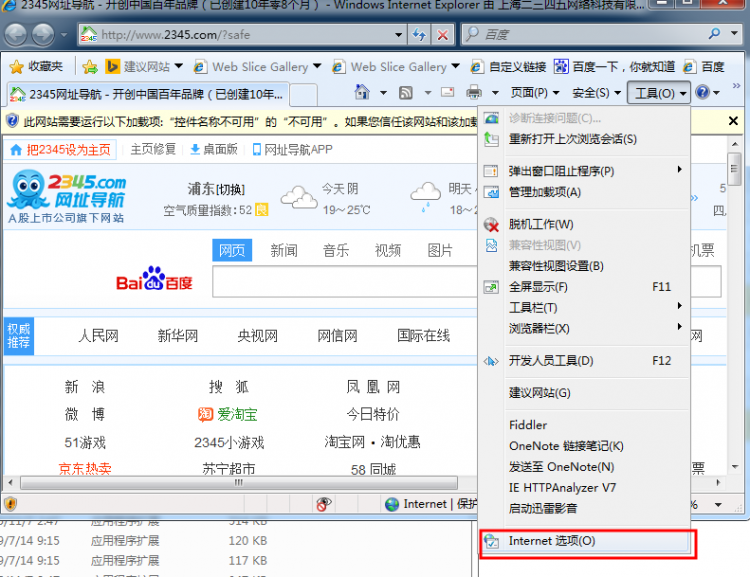Click the 工具(O) menu button
750x577 pixels.
coord(659,92)
